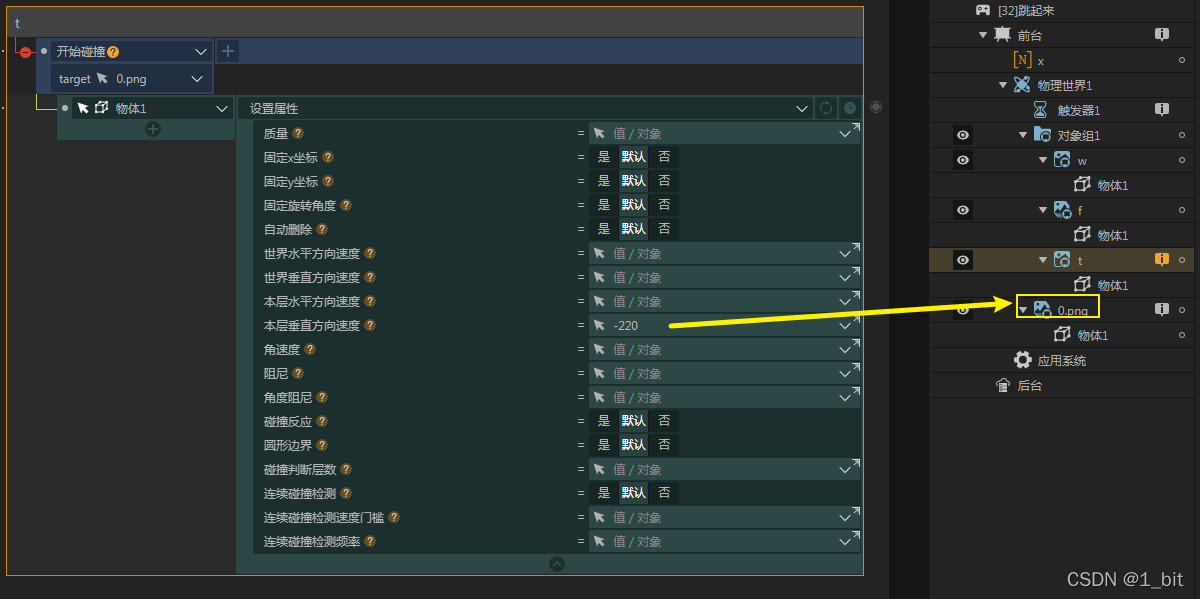Show help for 固定旋转角度
Viewport: 1200px width, 599px height.
[346, 205]
